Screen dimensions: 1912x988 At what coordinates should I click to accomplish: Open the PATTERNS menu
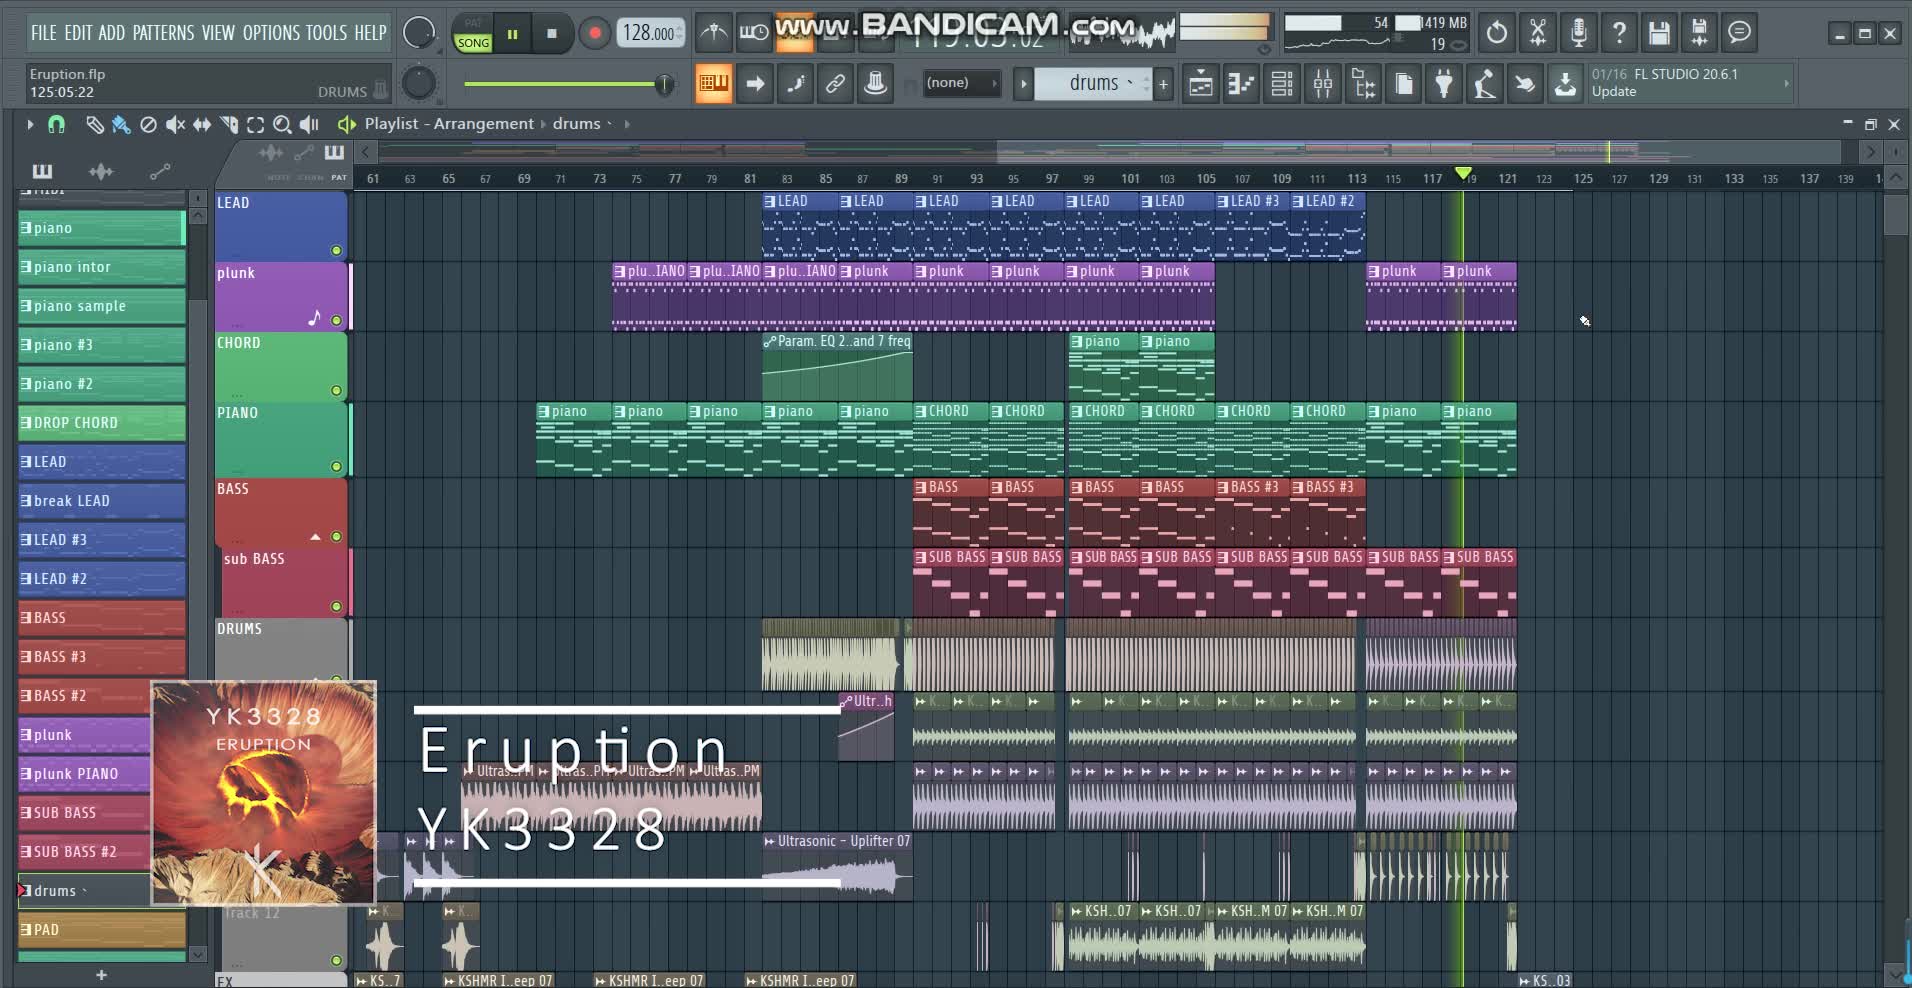(163, 33)
